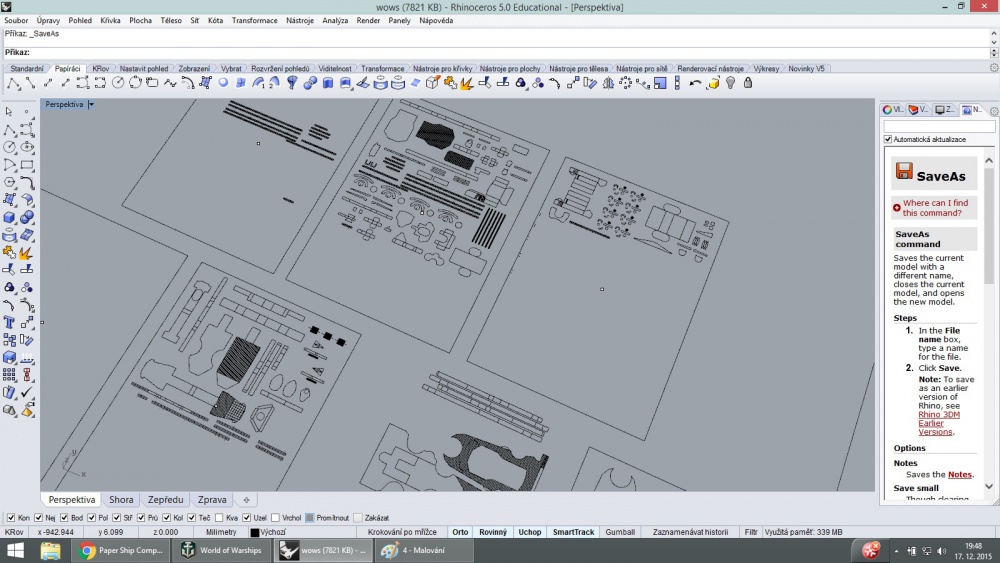The height and width of the screenshot is (563, 1000).
Task: Toggle the Bod osnap checkbox
Action: [x=64, y=518]
